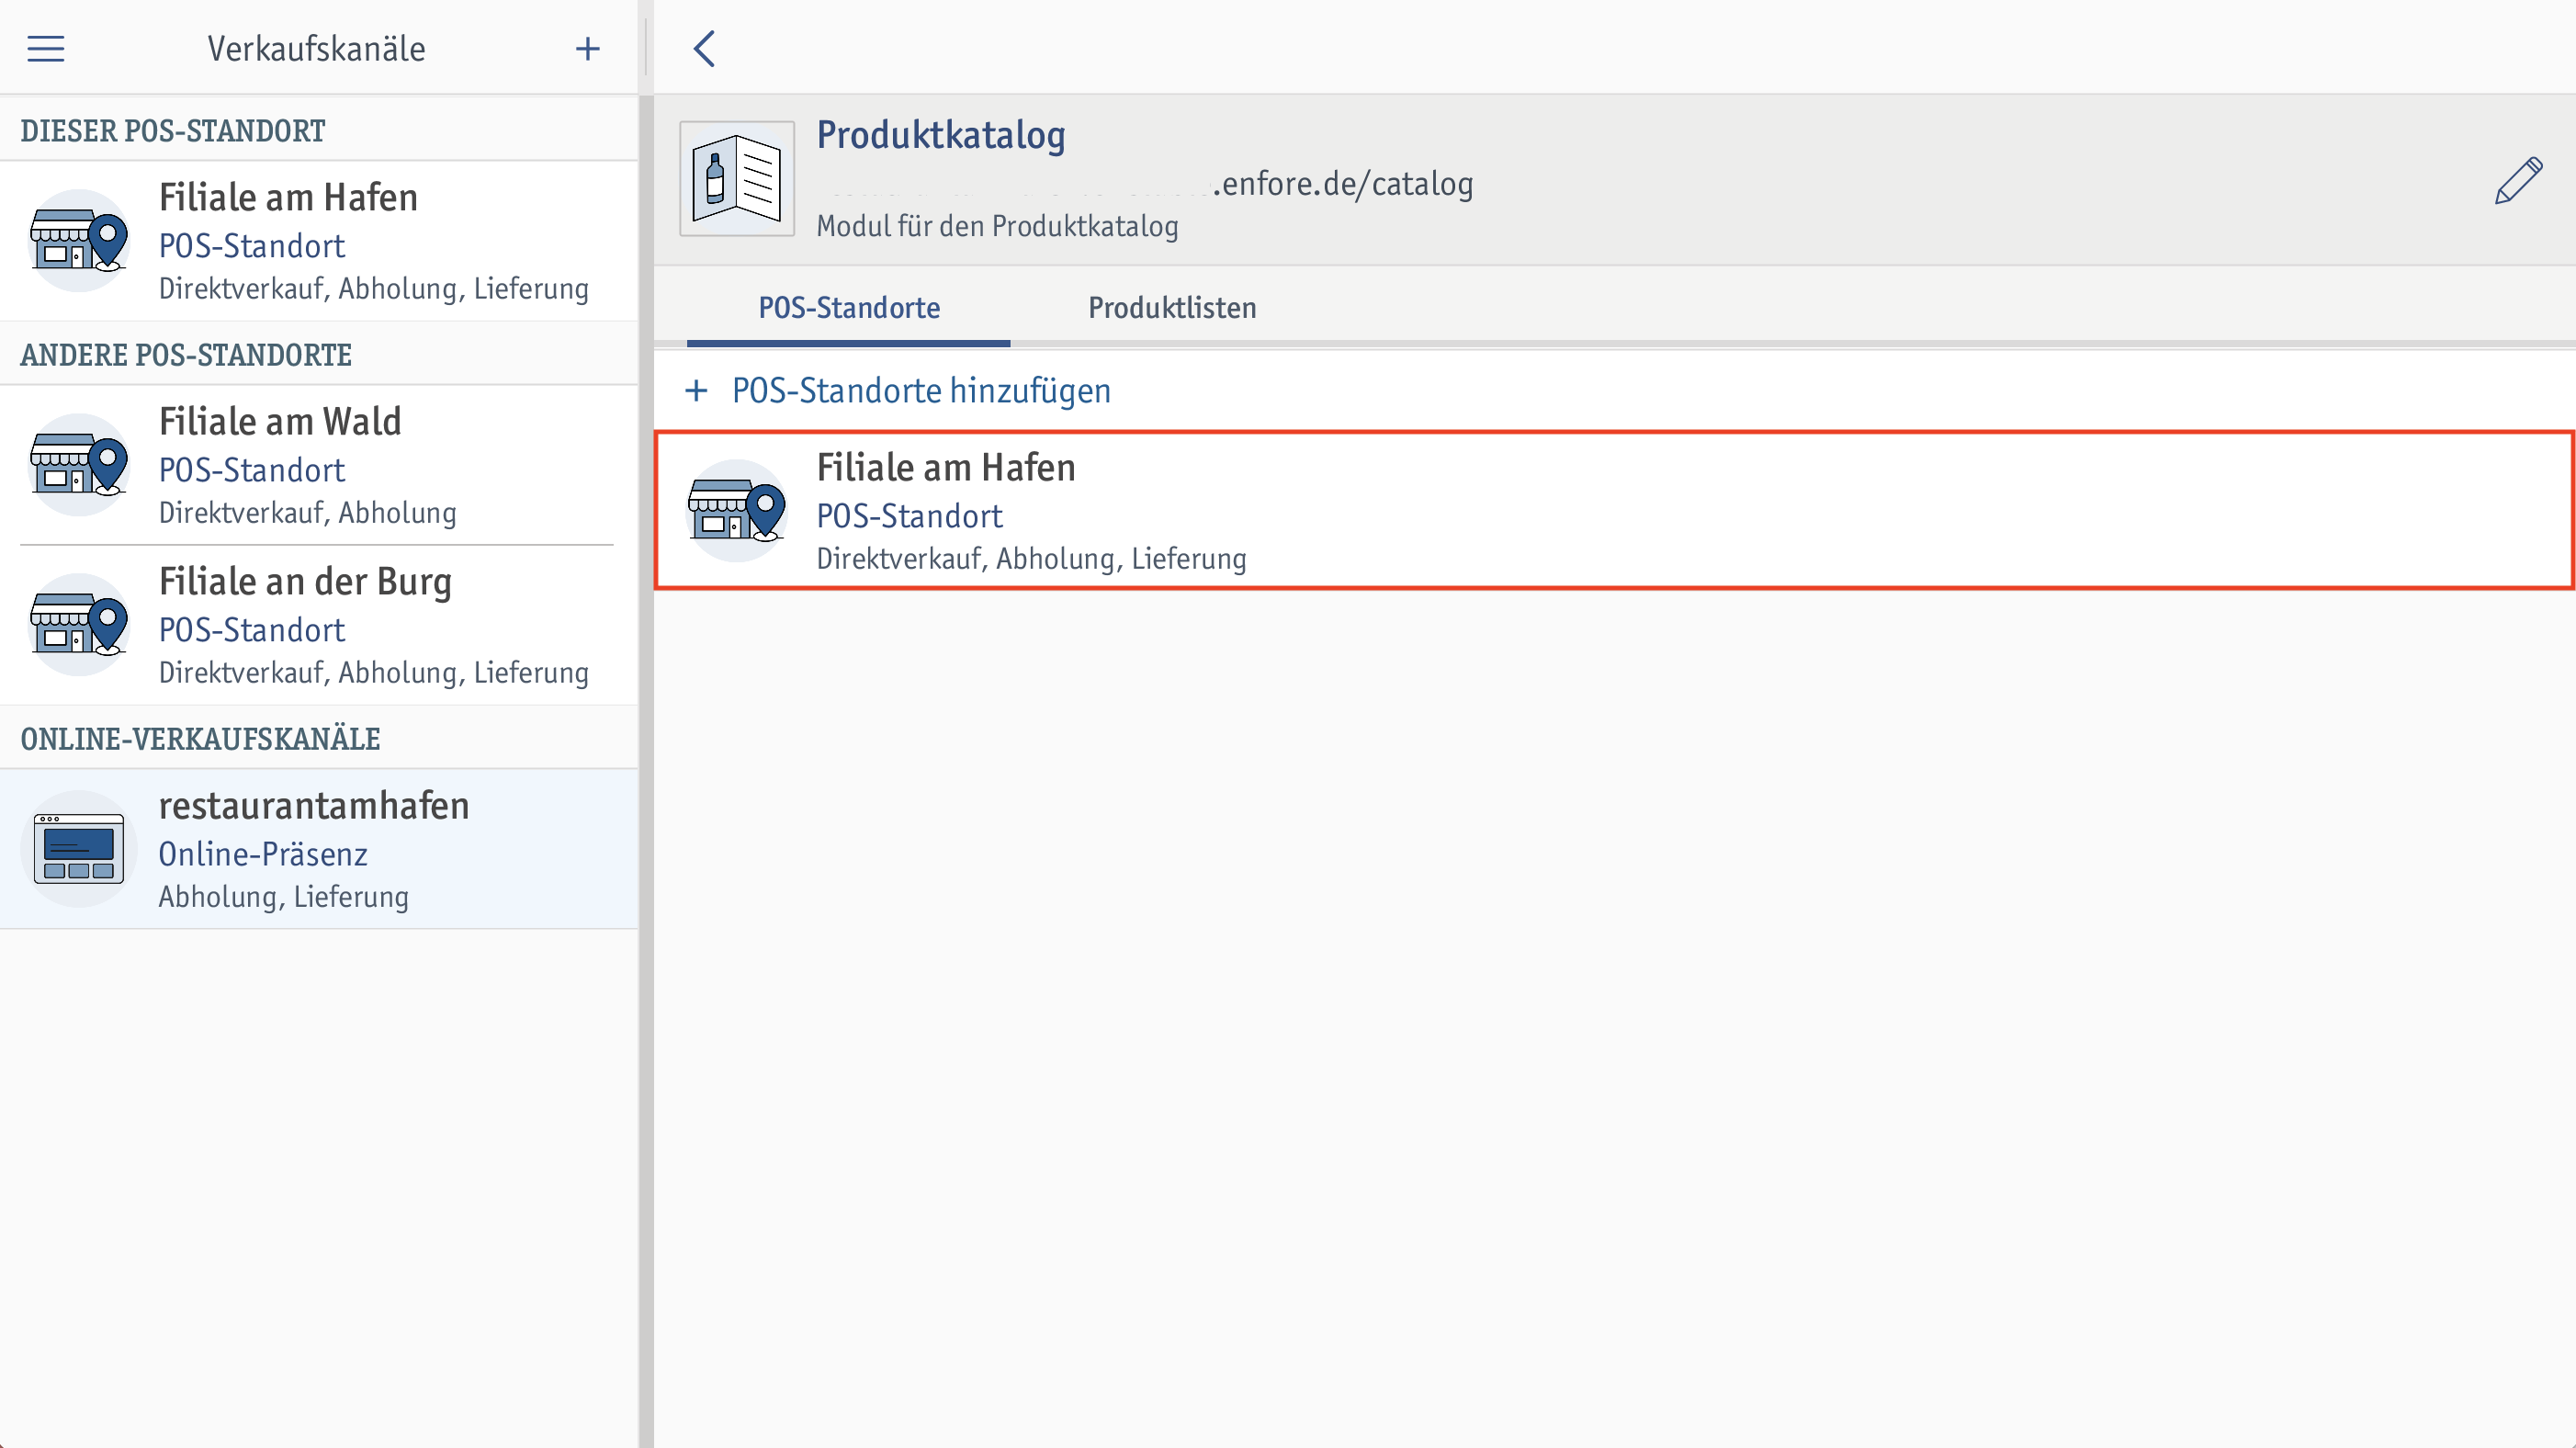
Task: Select Filiale am Wald sales channel
Action: tap(319, 465)
